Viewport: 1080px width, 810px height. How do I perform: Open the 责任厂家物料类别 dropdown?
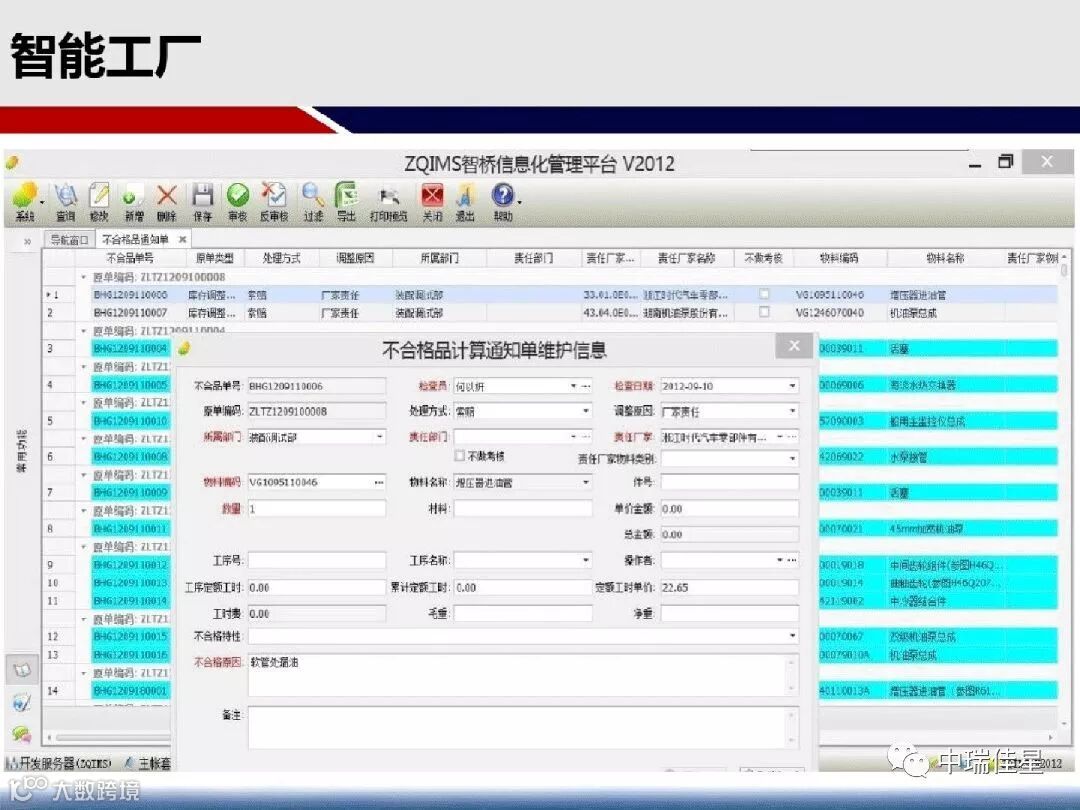coord(792,459)
